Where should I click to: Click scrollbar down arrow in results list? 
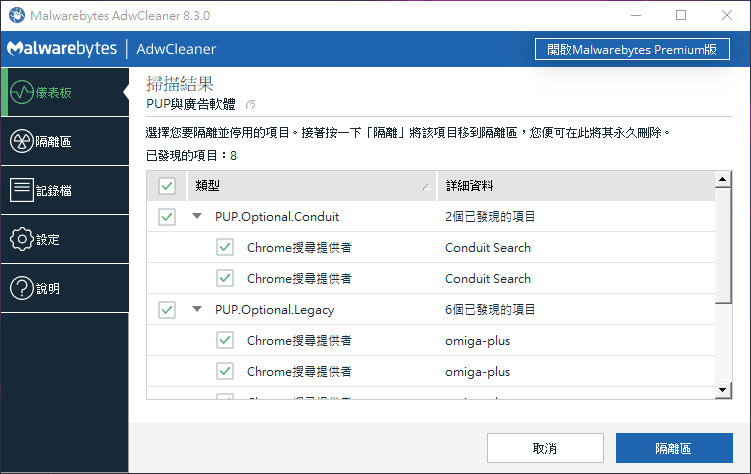(723, 390)
